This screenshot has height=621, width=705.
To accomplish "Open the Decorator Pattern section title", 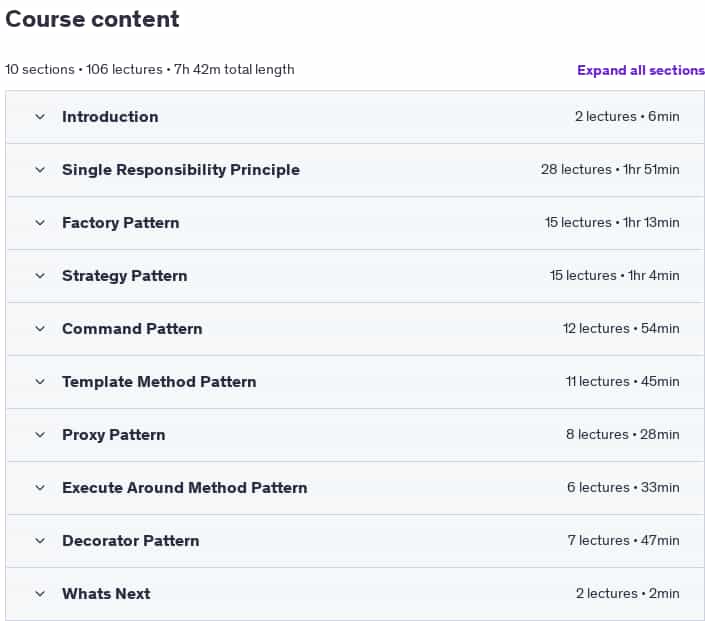I will coord(131,541).
